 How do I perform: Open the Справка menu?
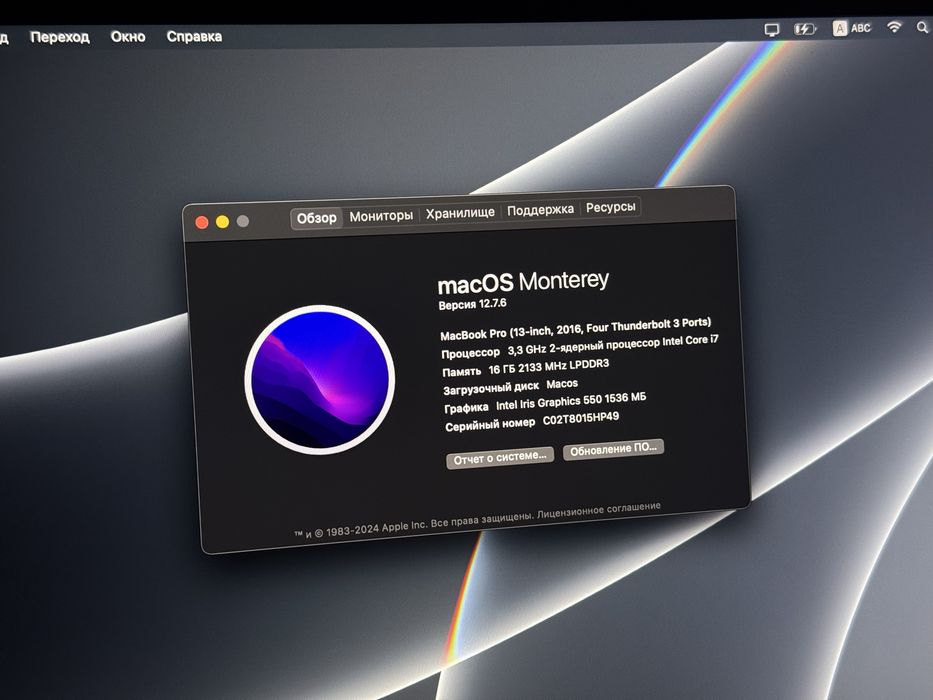(x=194, y=37)
